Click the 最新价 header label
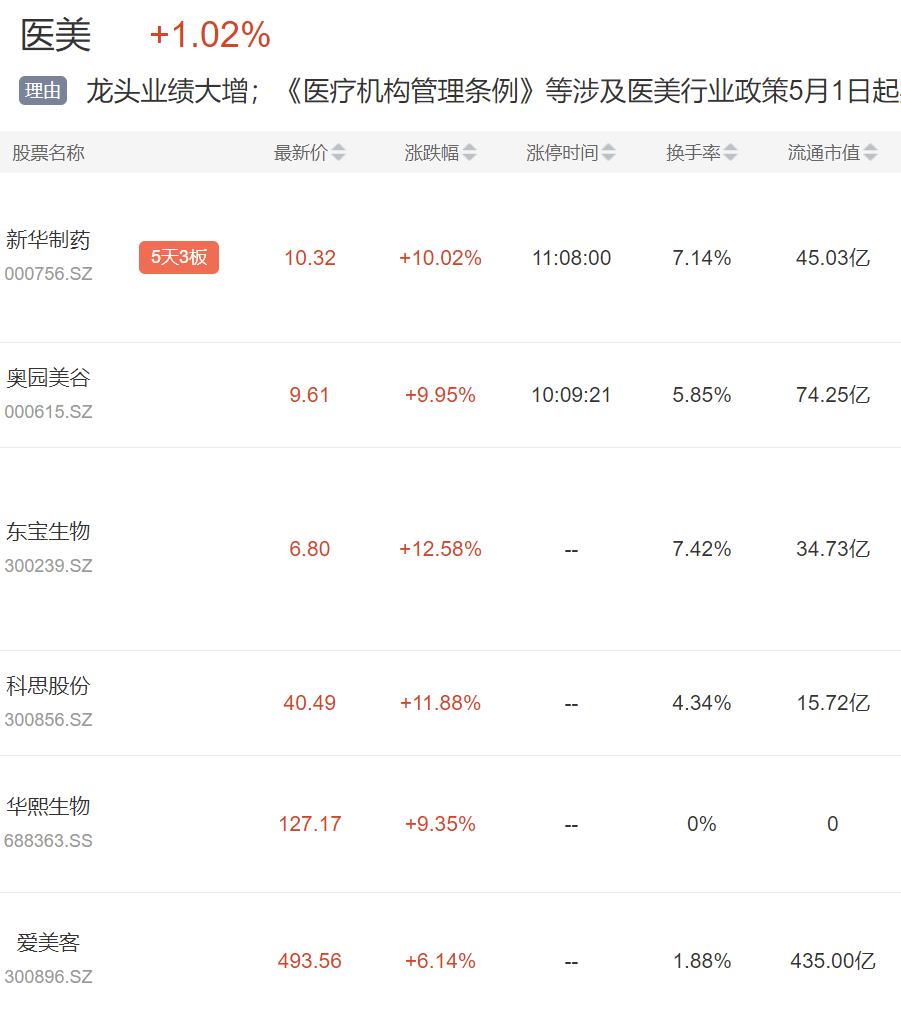Screen dimensions: 901x1010 tap(301, 153)
